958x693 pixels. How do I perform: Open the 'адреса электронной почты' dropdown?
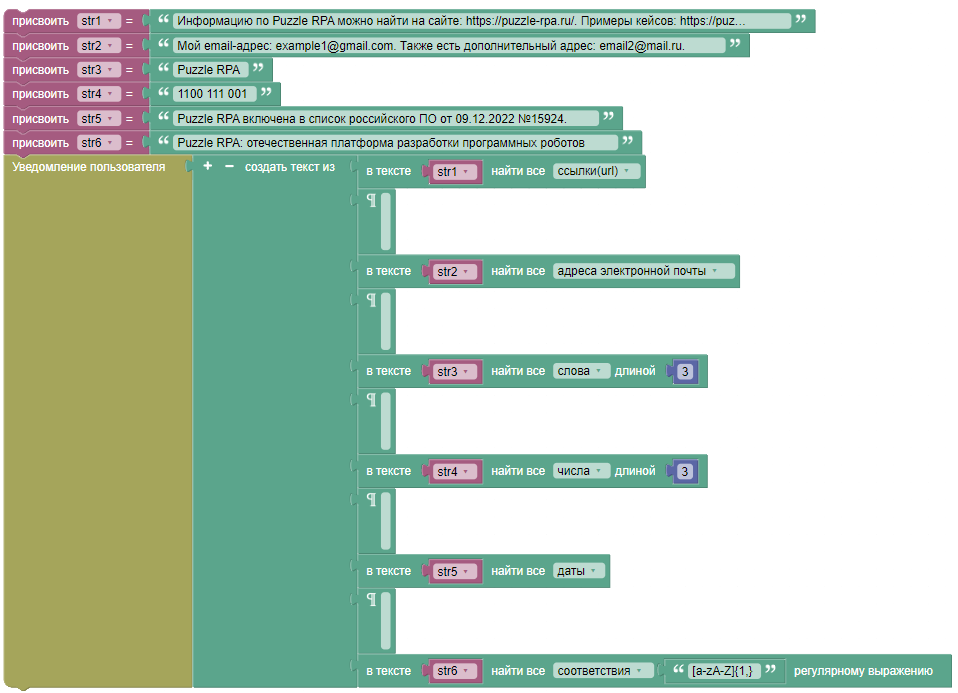tap(643, 271)
